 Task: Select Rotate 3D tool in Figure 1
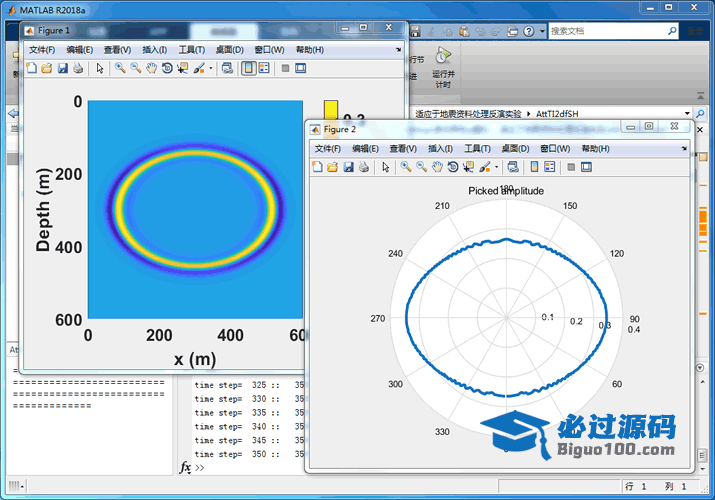click(167, 68)
